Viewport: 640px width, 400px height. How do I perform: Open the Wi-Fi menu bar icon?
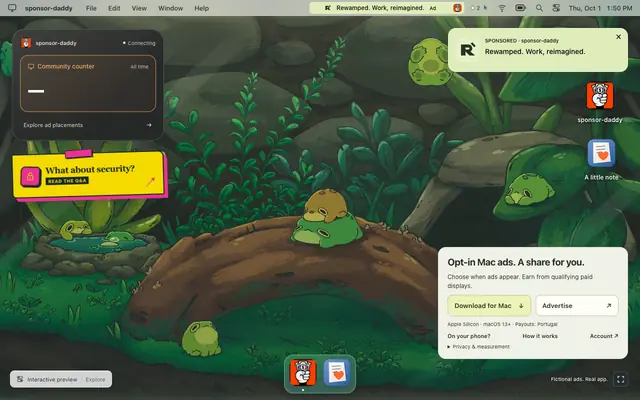coord(502,8)
